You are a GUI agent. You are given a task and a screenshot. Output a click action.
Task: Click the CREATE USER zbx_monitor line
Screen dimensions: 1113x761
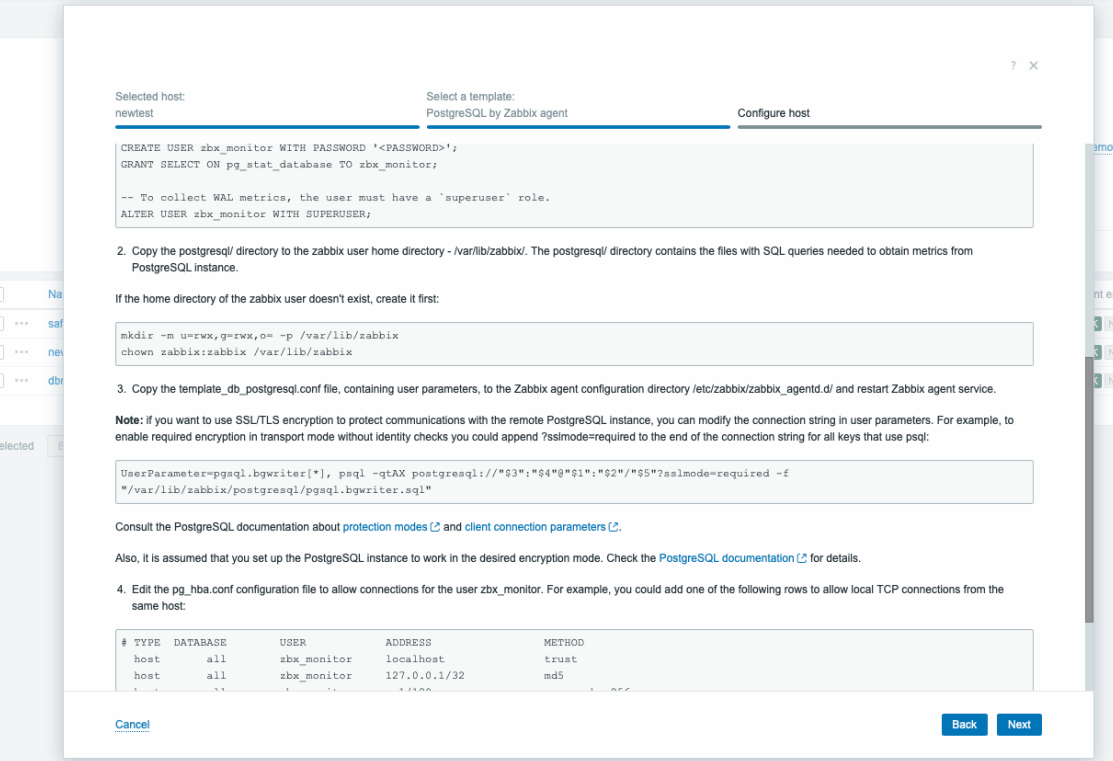[289, 148]
